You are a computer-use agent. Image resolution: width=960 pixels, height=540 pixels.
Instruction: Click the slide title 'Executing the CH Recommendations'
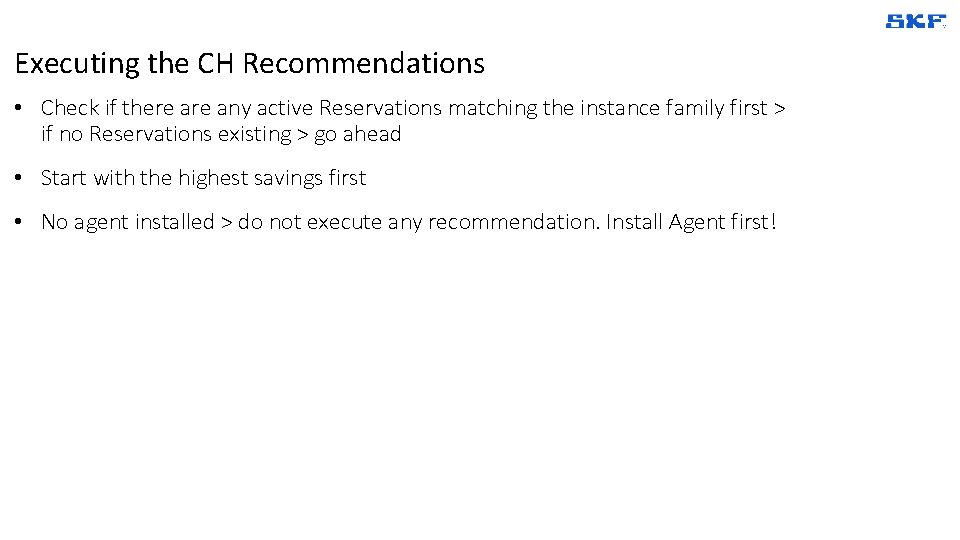[x=250, y=64]
